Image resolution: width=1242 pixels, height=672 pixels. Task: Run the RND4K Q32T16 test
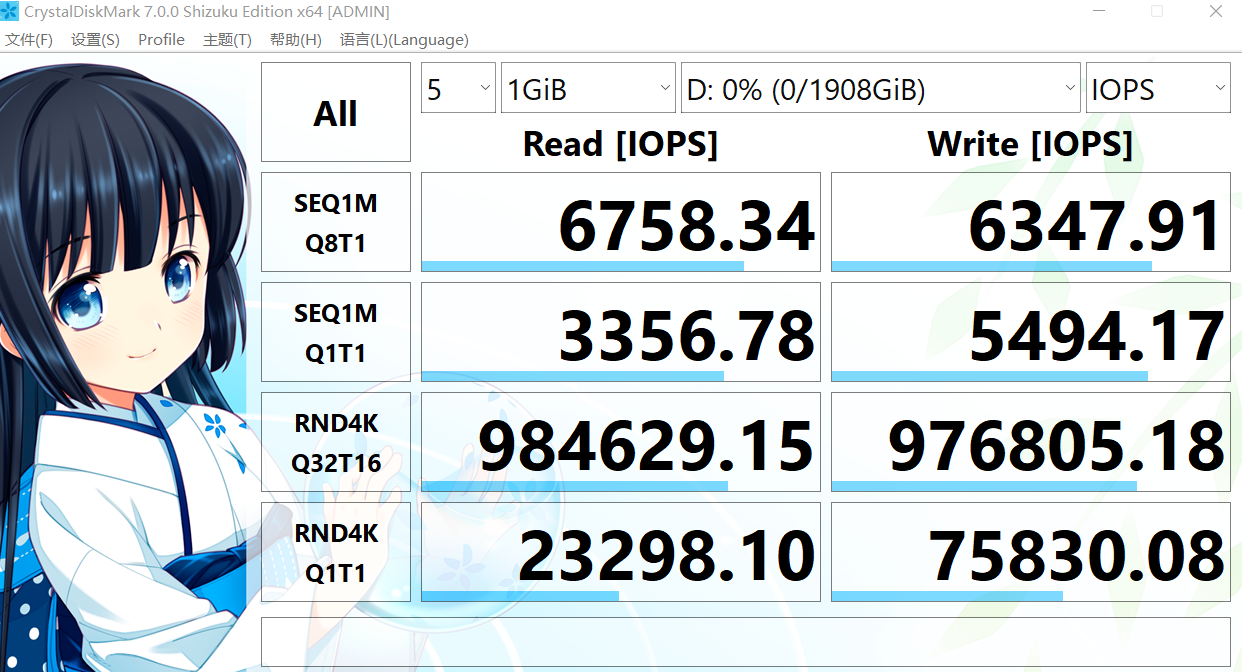coord(336,442)
